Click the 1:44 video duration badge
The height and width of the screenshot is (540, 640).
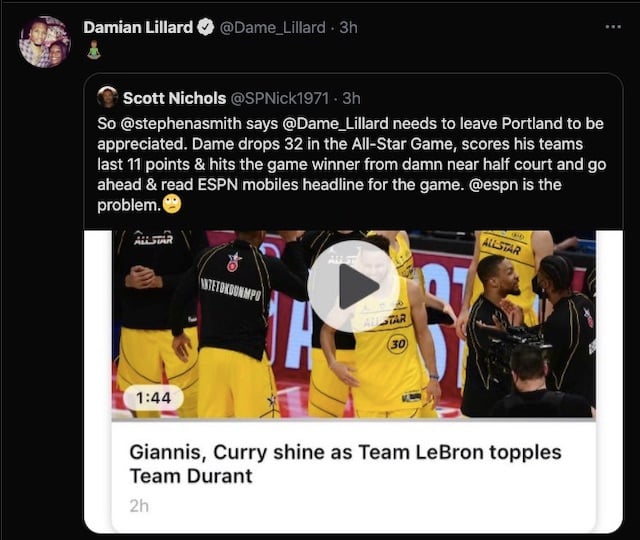pos(153,398)
